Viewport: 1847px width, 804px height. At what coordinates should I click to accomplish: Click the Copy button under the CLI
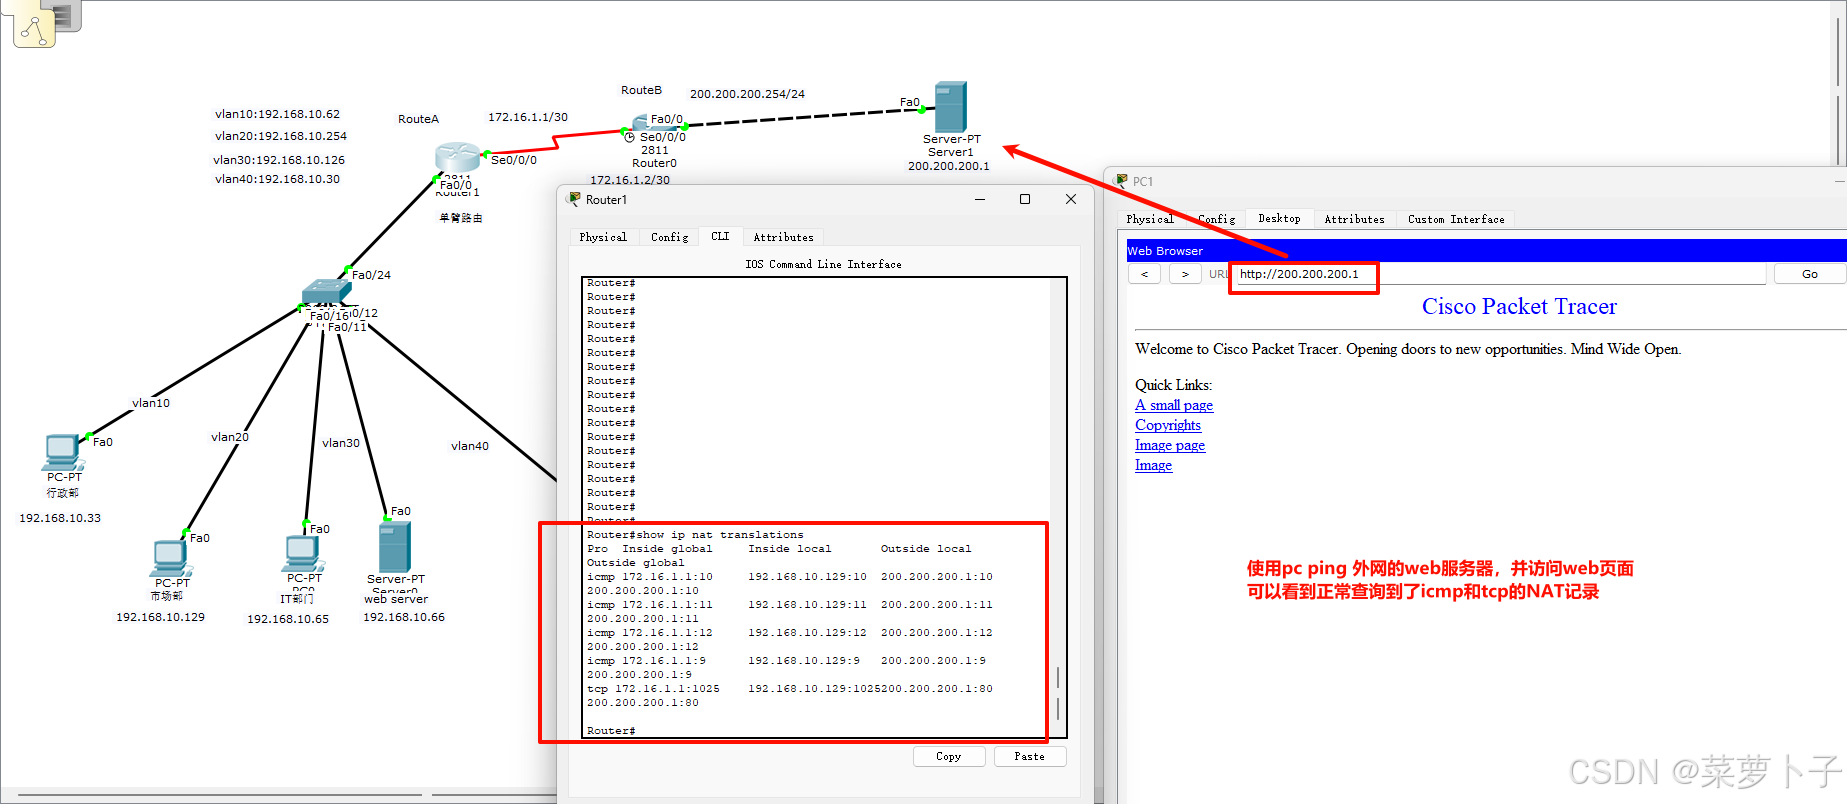pyautogui.click(x=949, y=756)
